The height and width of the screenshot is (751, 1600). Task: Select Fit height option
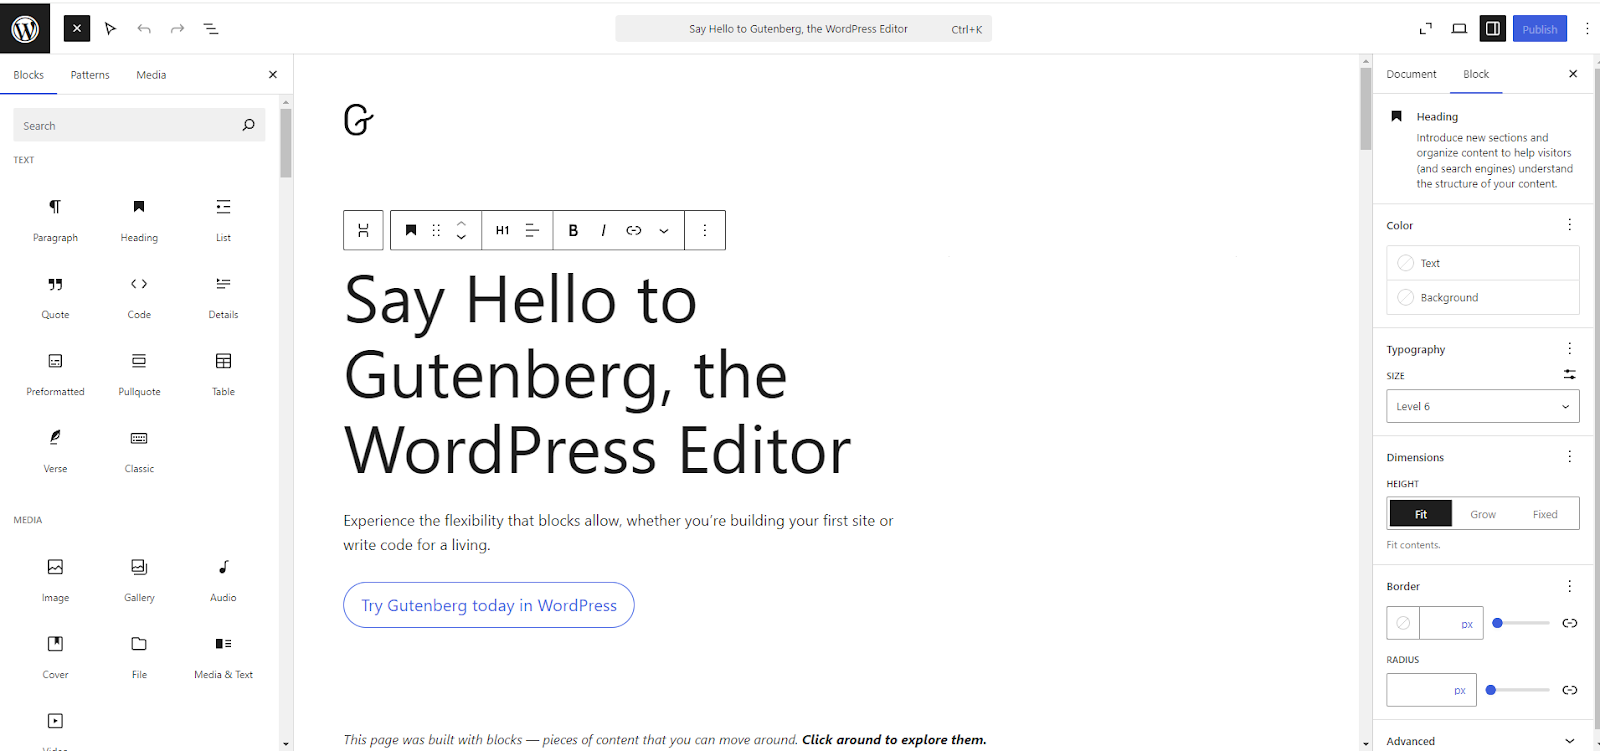tap(1420, 514)
